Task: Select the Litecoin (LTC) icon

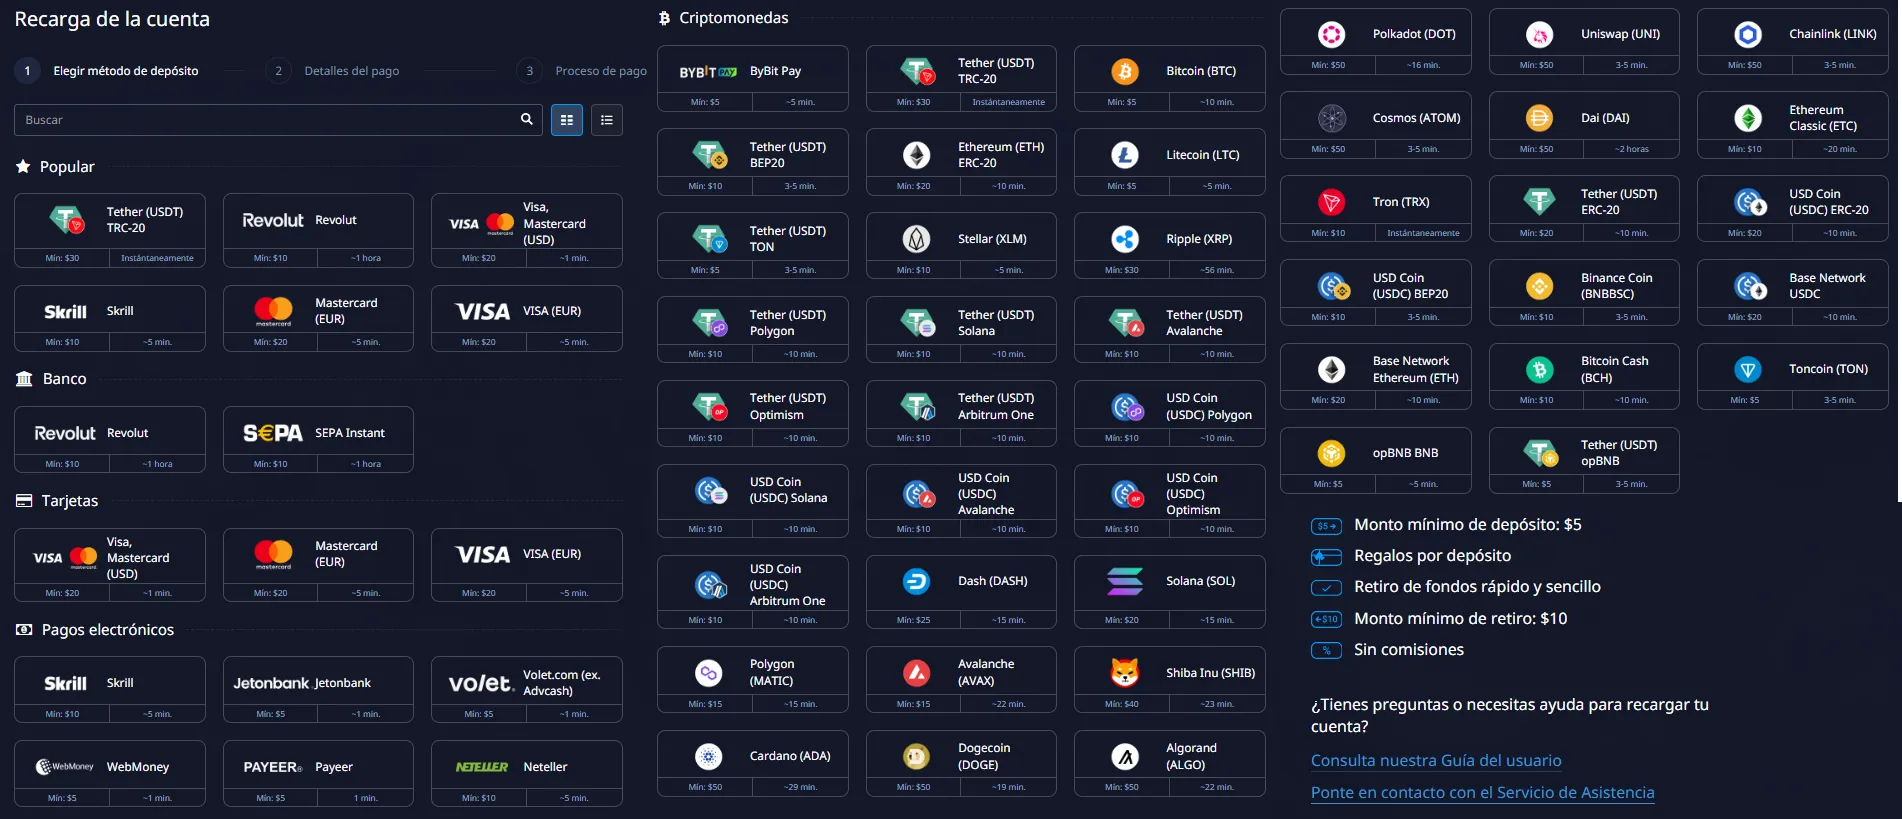Action: (1125, 155)
